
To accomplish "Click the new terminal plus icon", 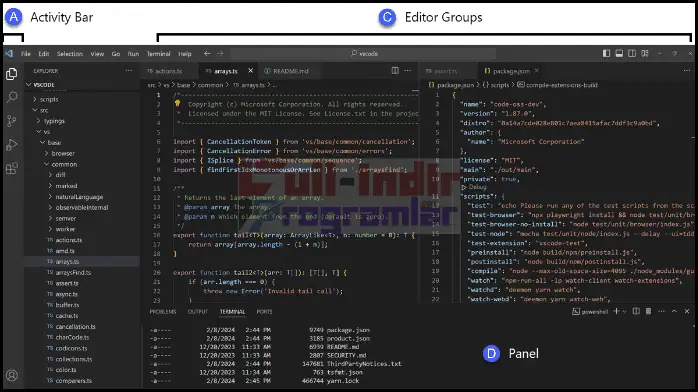I will pos(617,311).
